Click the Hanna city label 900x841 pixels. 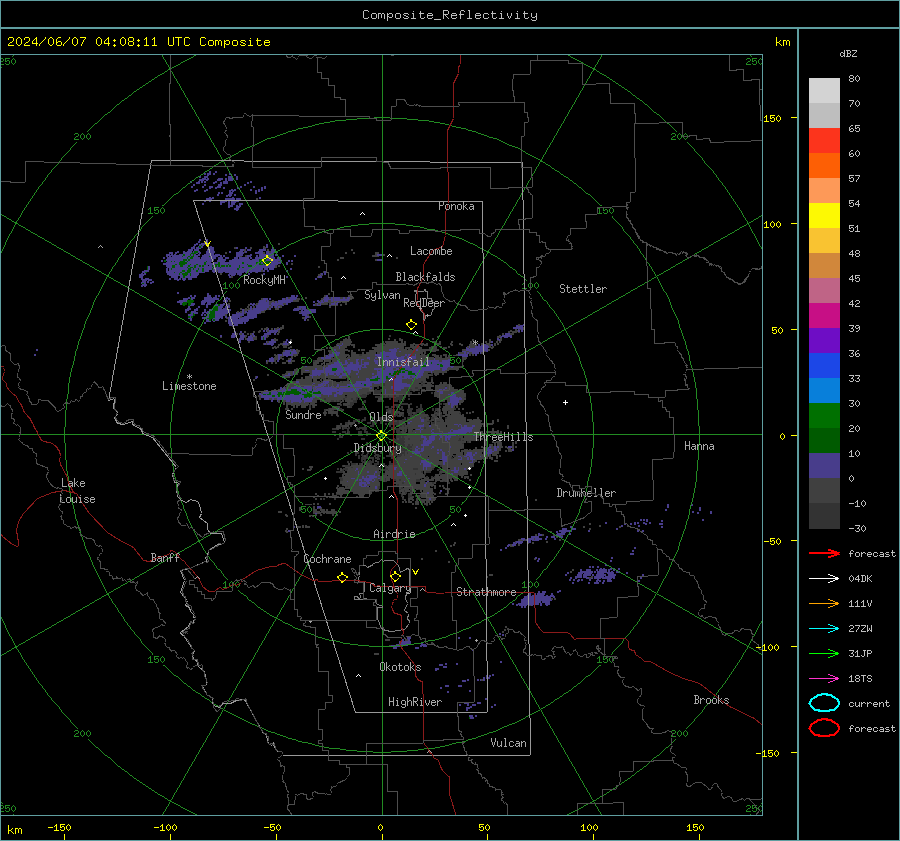(x=699, y=446)
